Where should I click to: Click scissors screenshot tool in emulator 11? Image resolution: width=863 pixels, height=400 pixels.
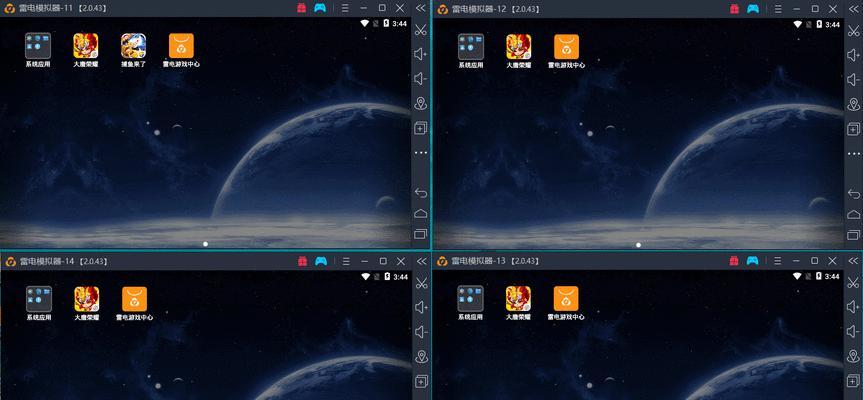421,30
